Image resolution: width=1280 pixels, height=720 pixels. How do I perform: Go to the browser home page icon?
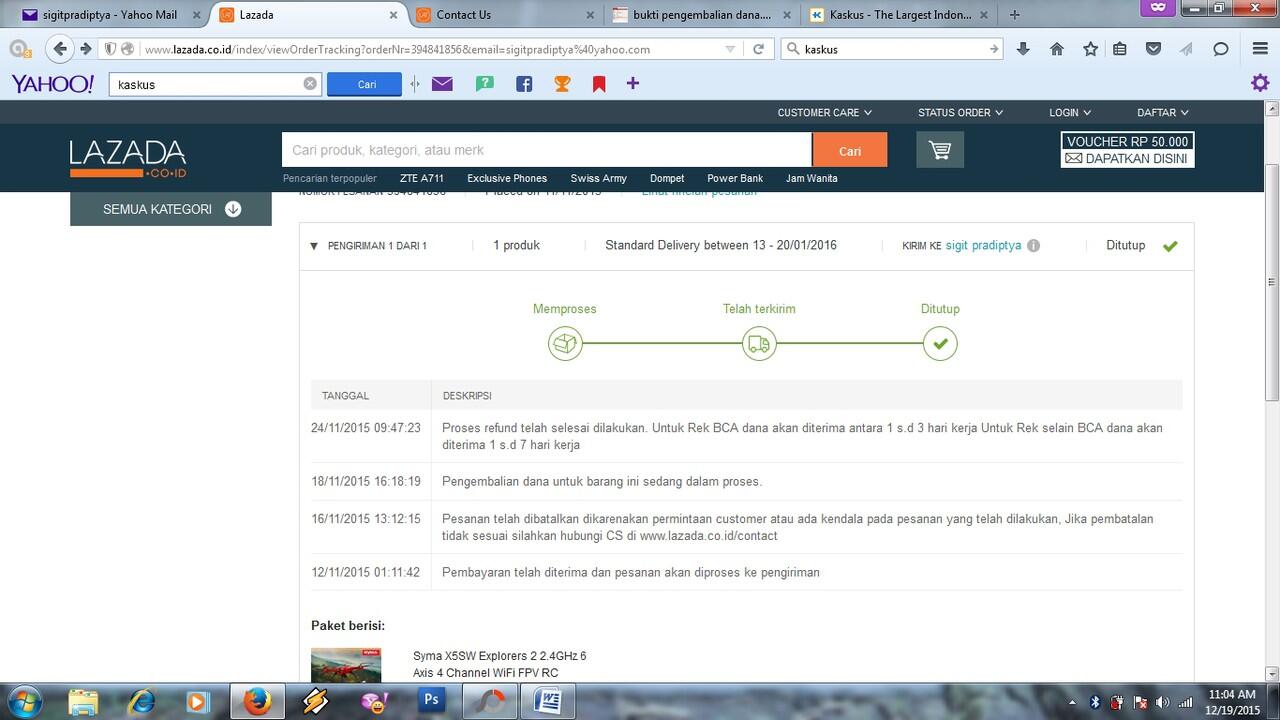click(x=1057, y=48)
